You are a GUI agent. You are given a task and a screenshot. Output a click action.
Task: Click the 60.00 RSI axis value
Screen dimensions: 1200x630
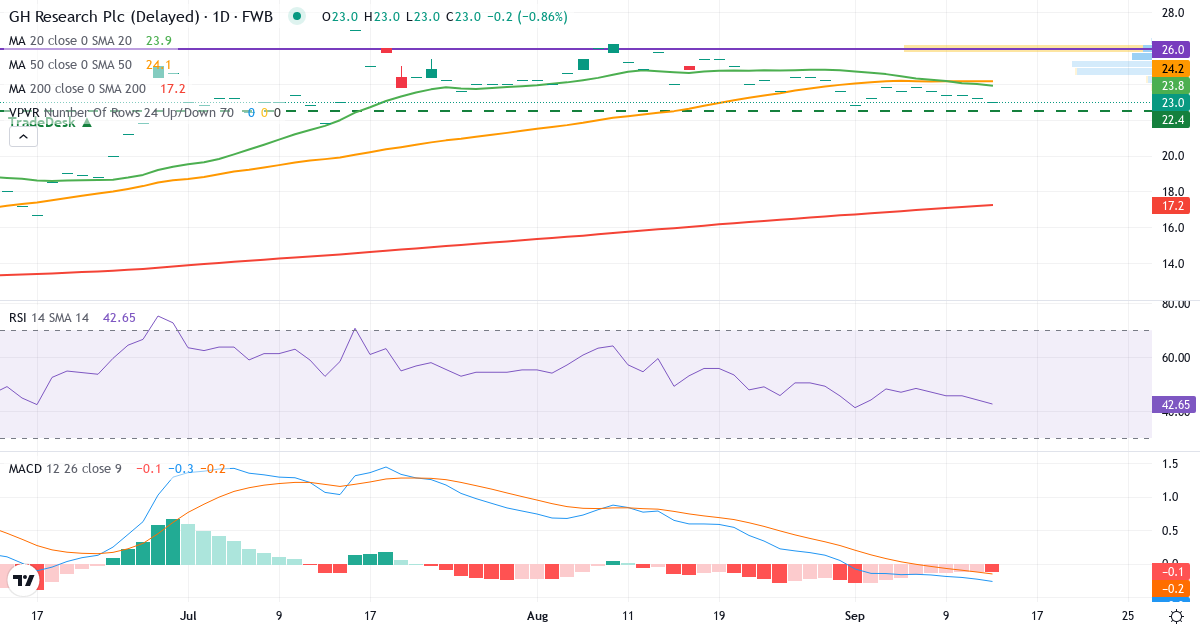pos(1176,358)
